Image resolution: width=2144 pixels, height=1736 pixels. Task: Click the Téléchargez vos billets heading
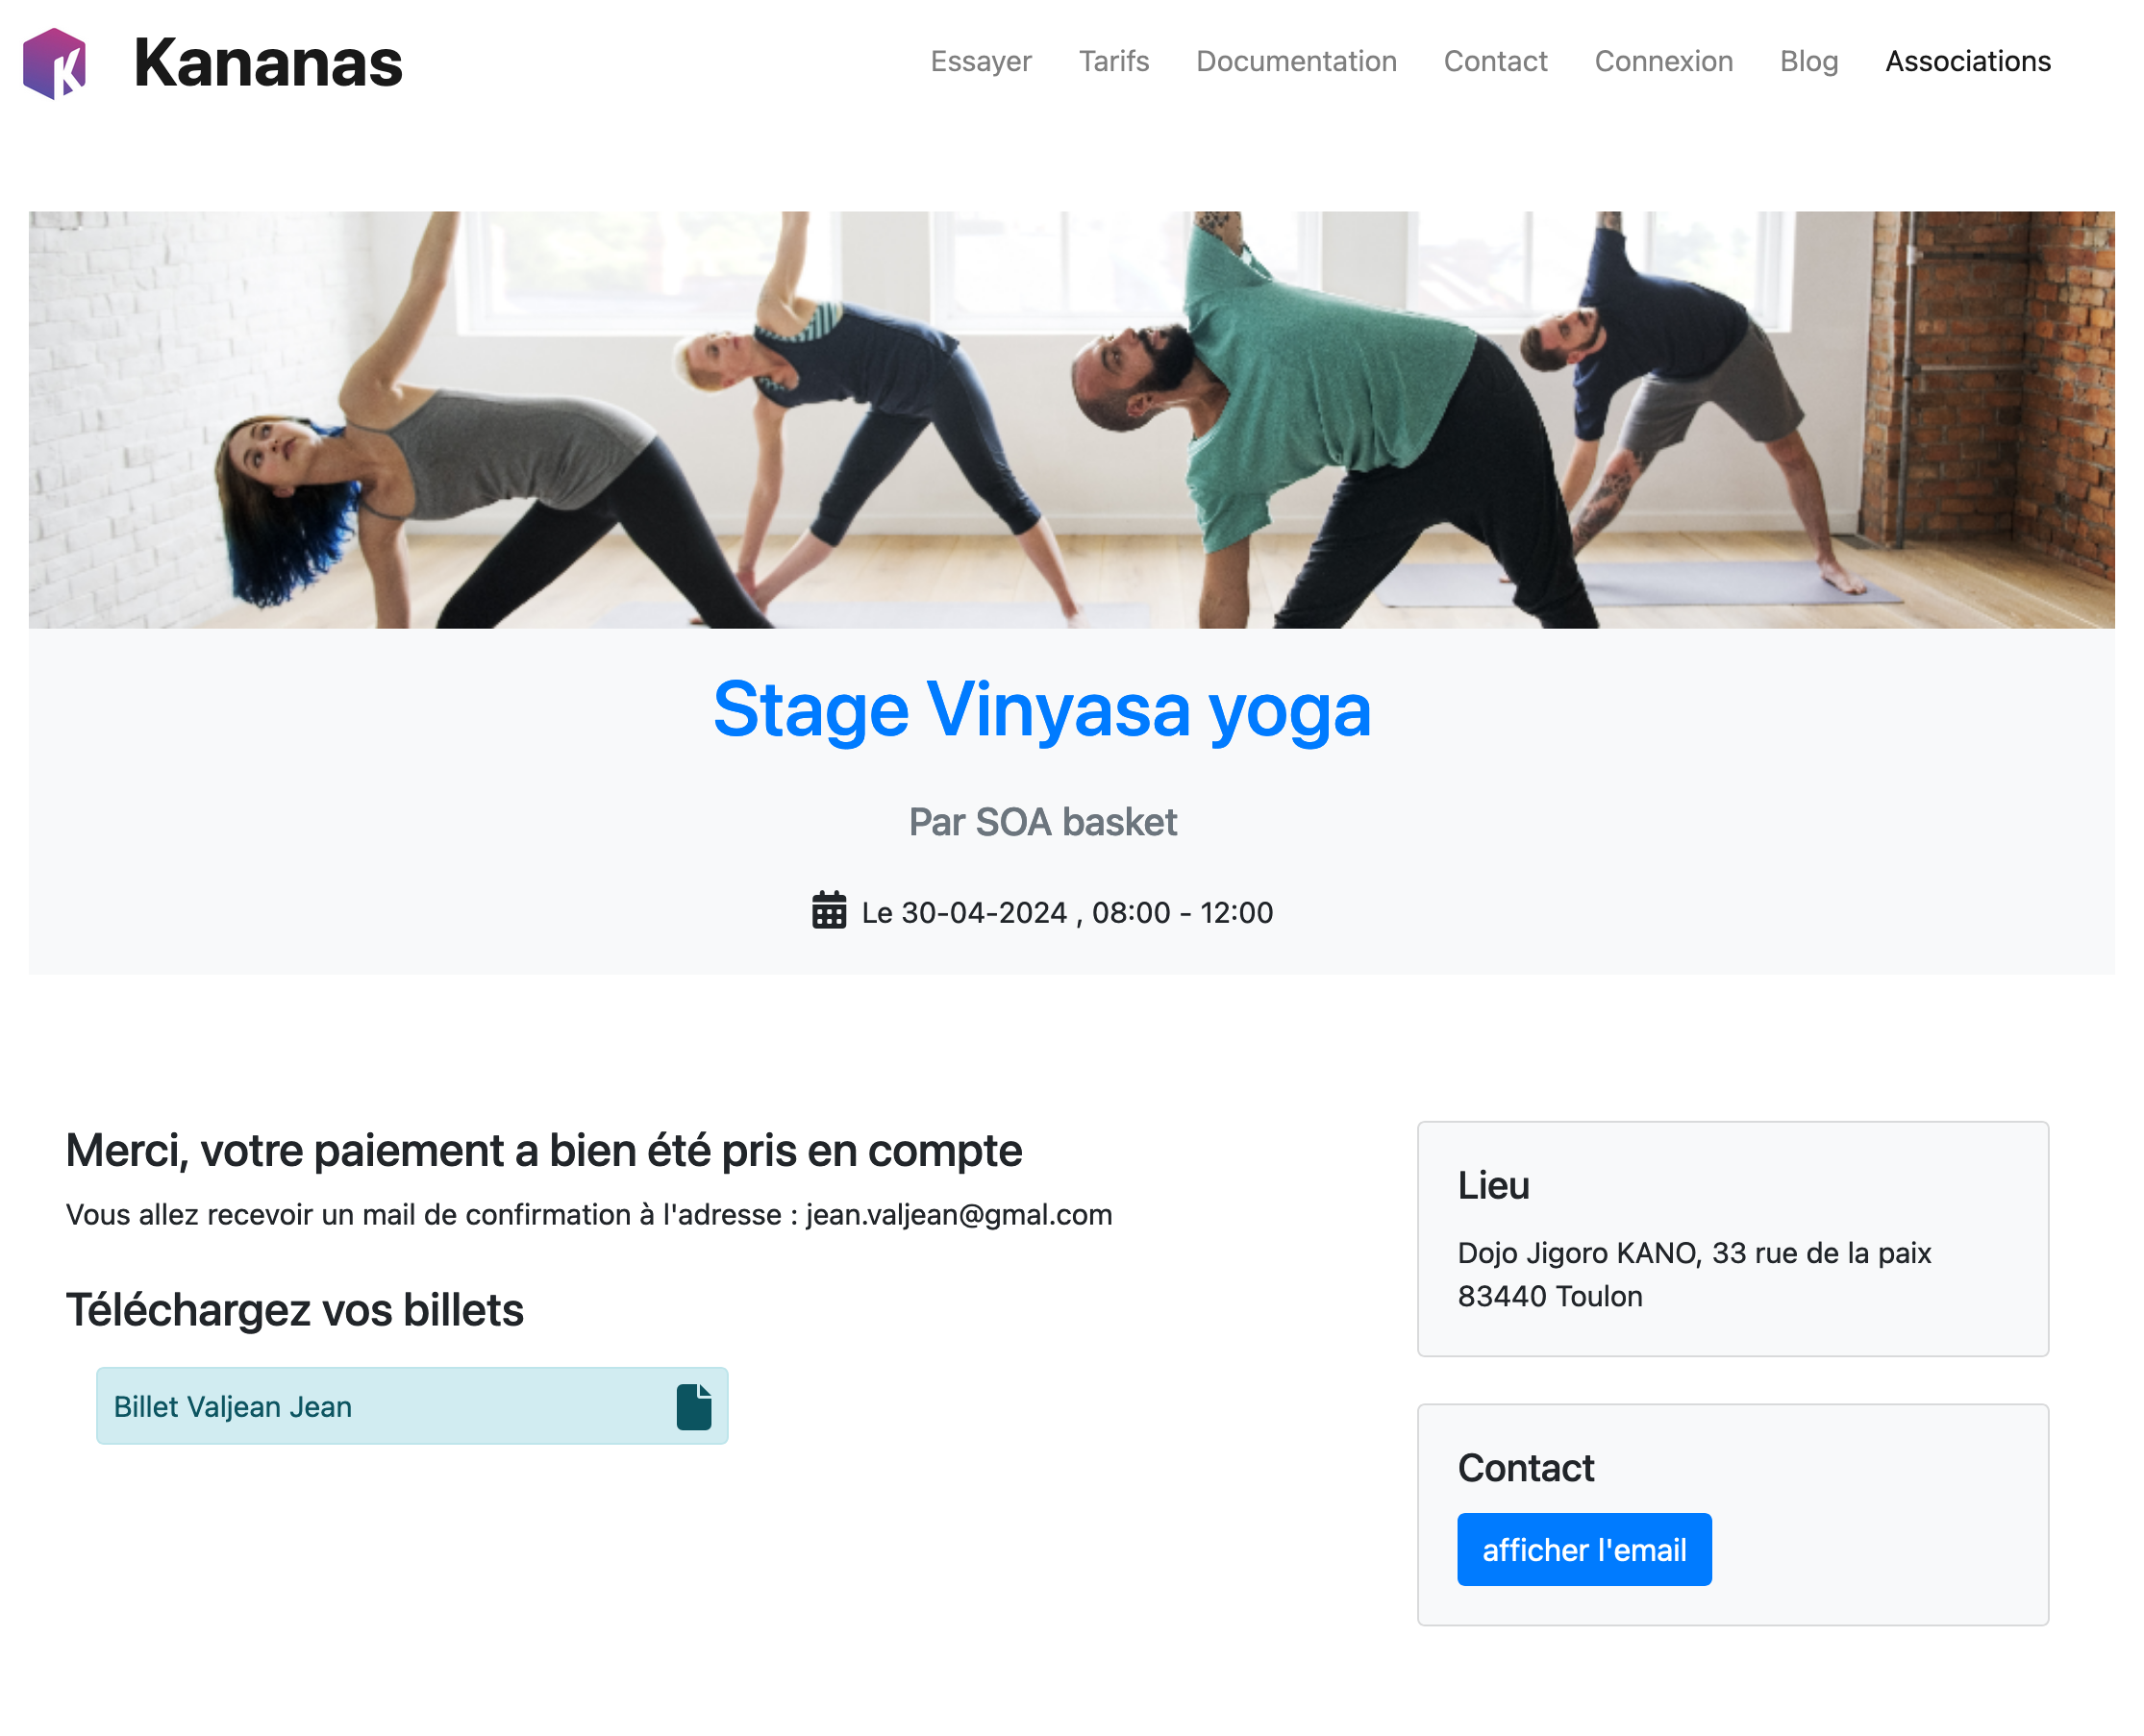pos(295,1310)
